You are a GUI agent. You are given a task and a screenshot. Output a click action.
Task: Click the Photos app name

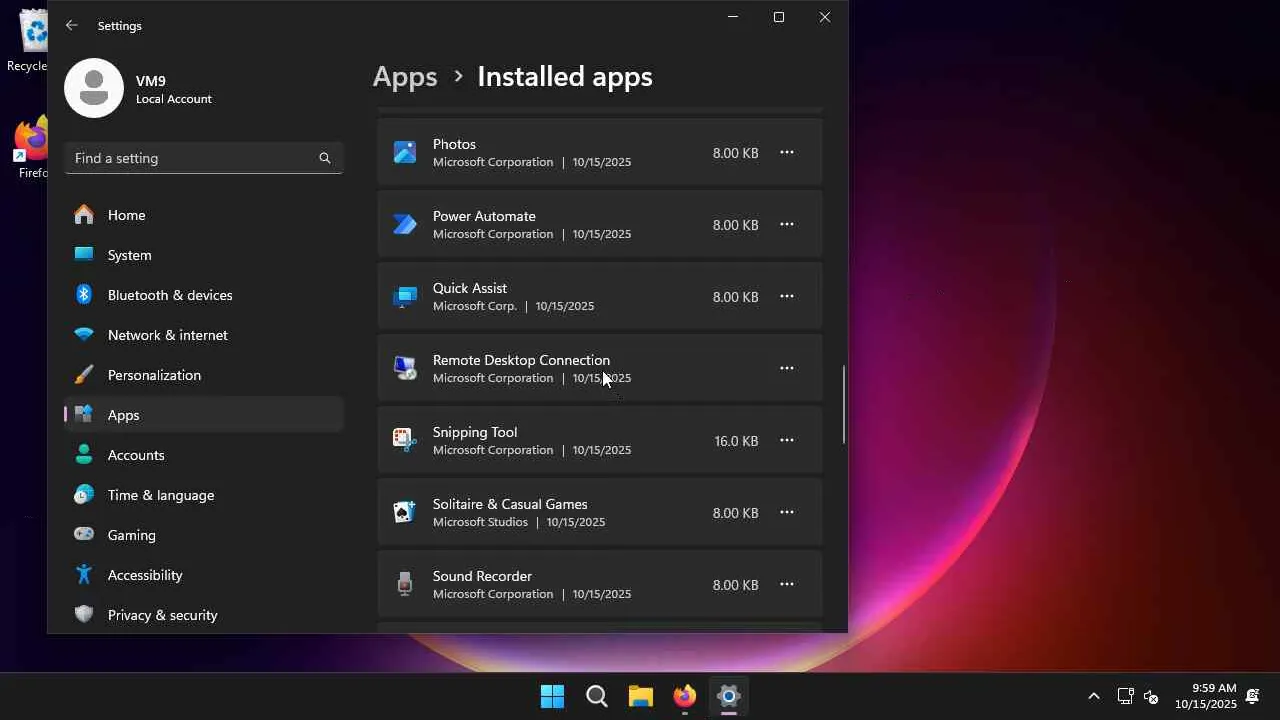[x=454, y=144]
